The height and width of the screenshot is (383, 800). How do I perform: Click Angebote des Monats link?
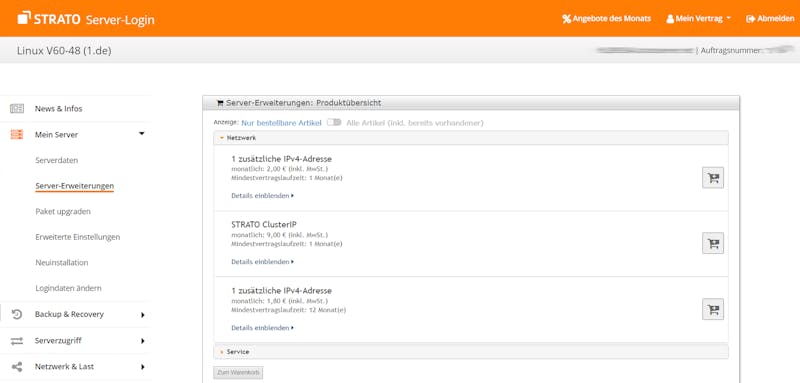coord(612,19)
